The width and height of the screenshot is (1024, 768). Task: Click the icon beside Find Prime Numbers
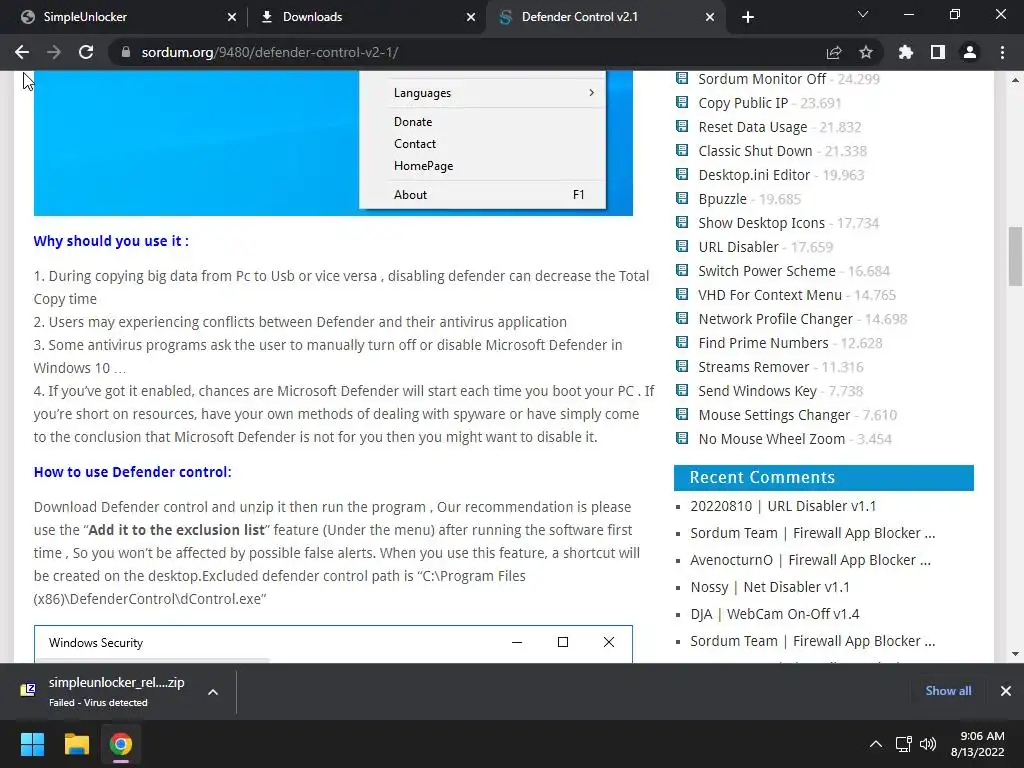tap(682, 342)
